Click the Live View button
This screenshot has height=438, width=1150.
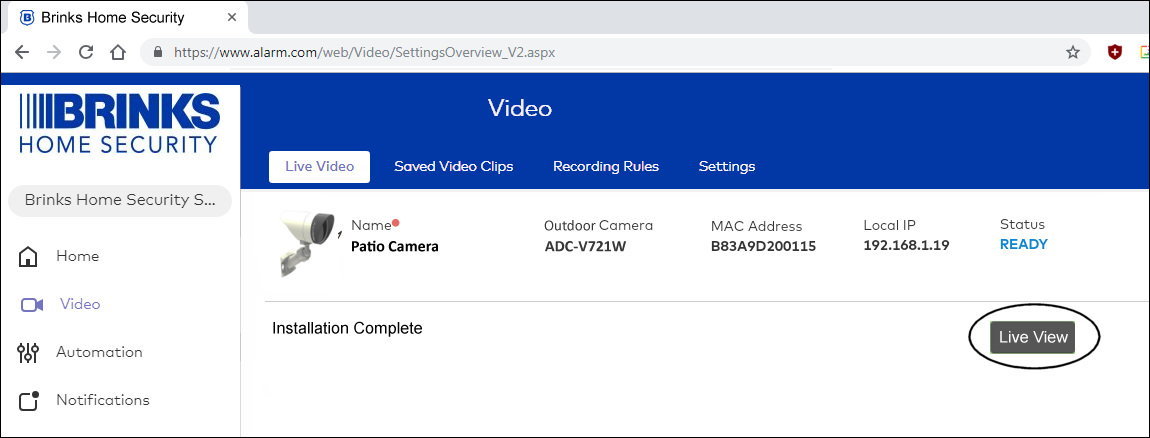(1033, 337)
